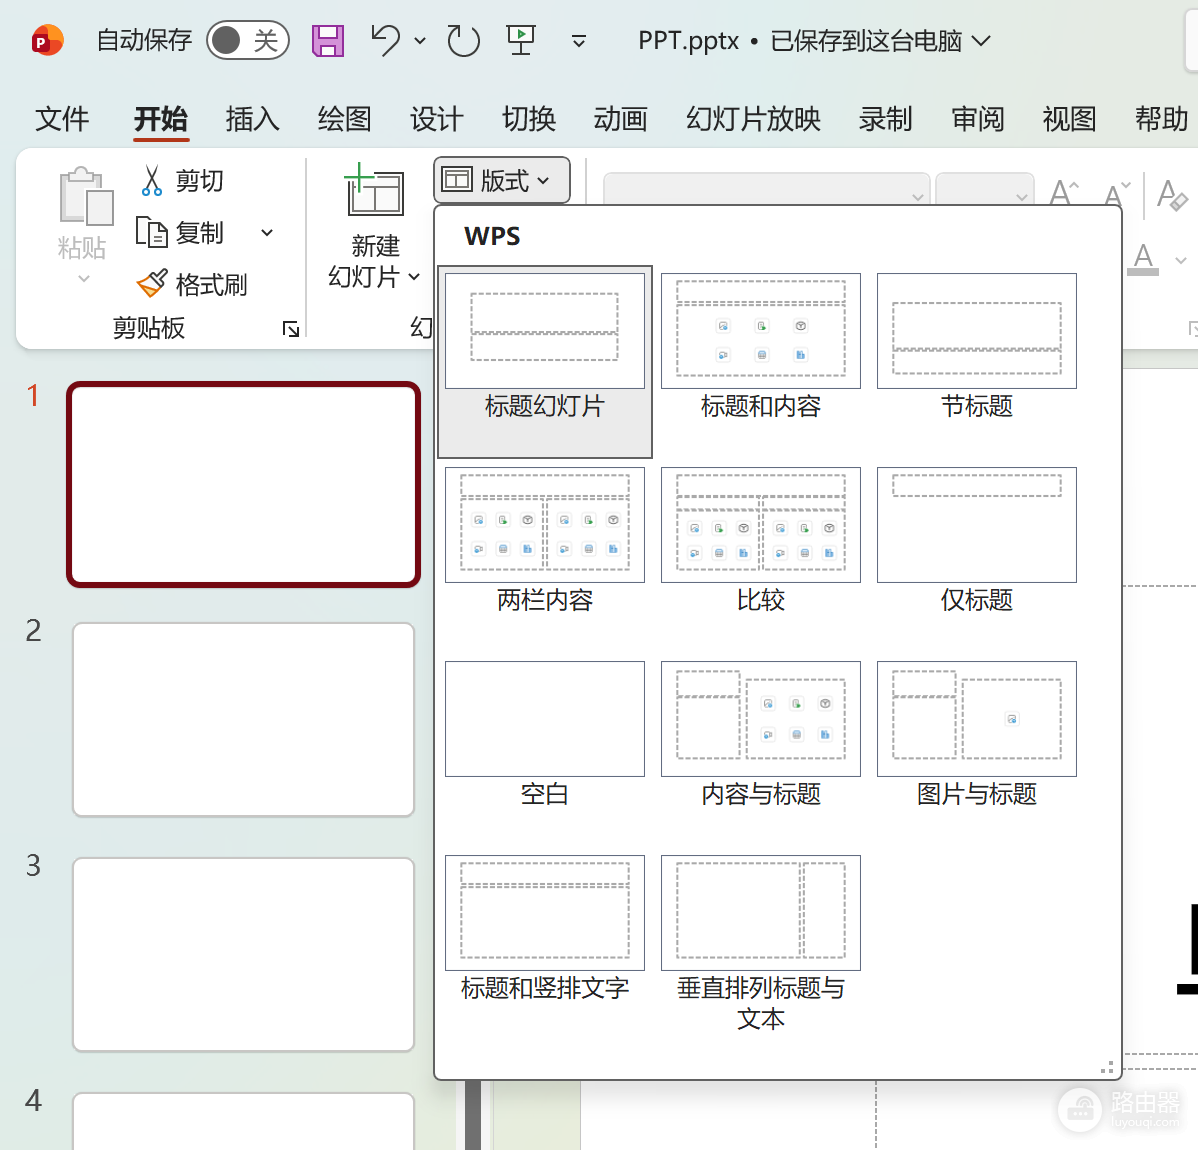
Task: Switch to the 设计 tab
Action: 436,119
